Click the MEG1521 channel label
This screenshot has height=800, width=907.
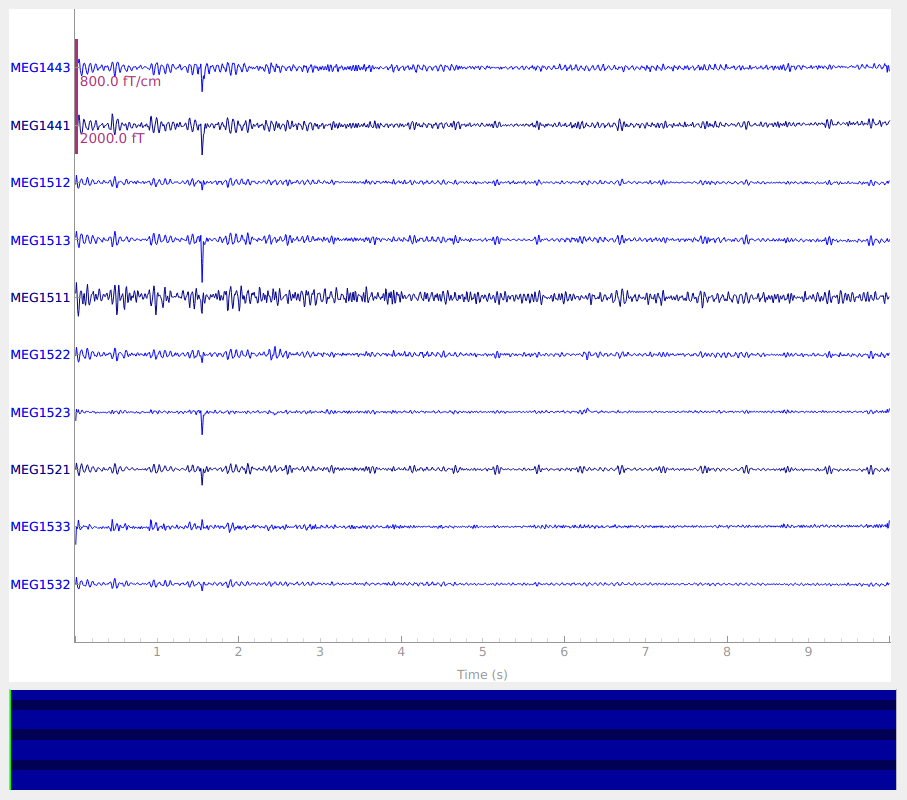tap(40, 470)
